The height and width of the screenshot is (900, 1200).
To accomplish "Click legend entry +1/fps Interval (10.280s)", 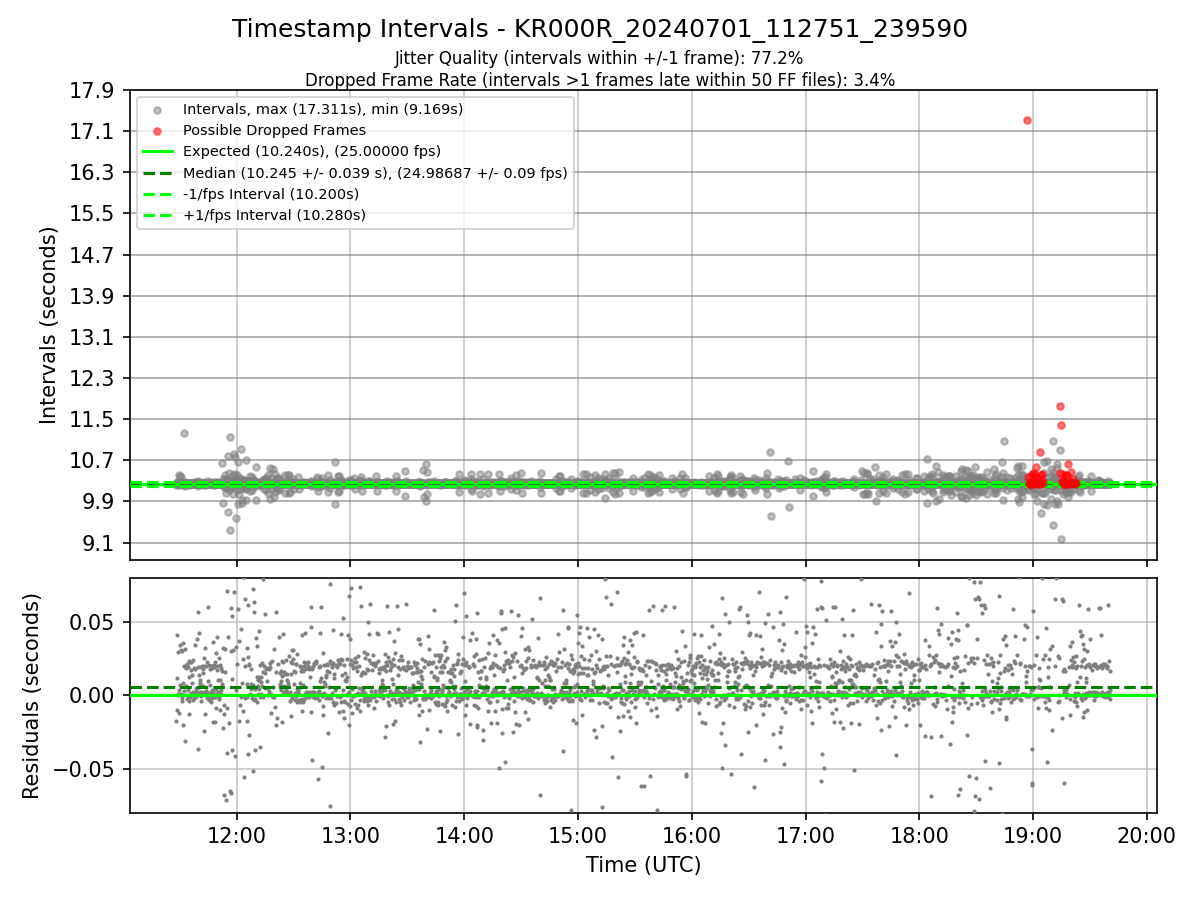I will 274,214.
